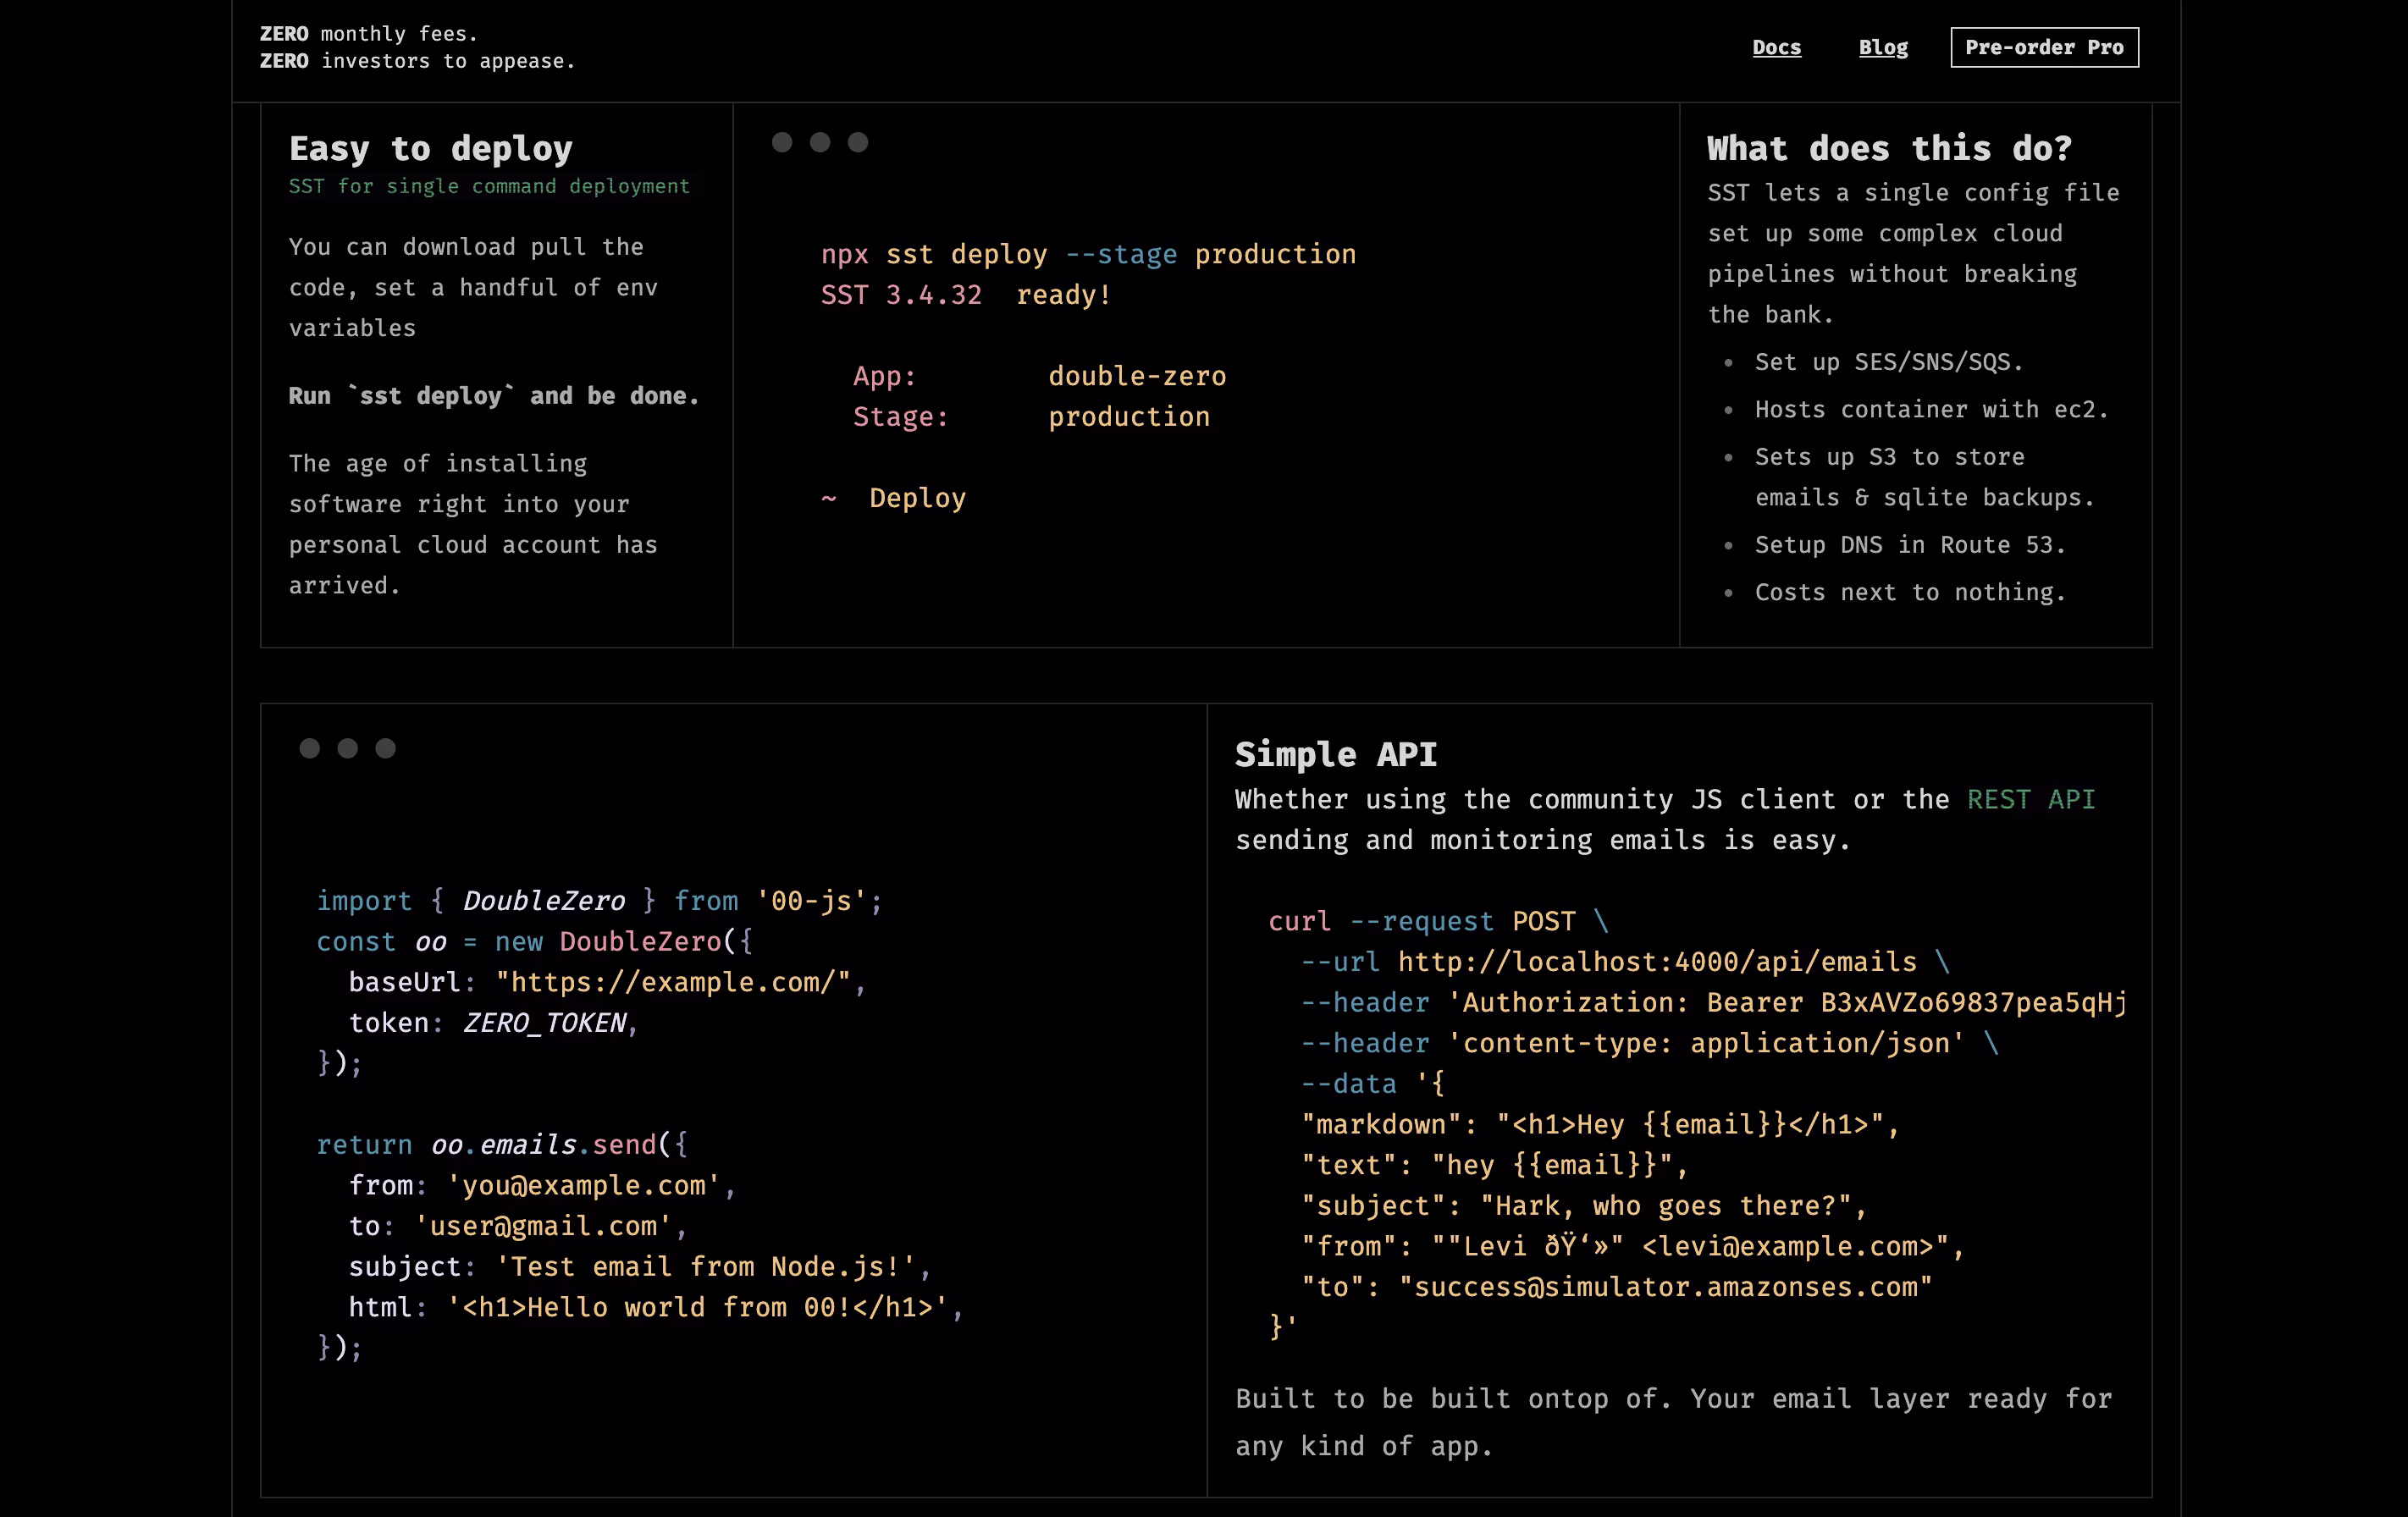This screenshot has height=1517, width=2408.
Task: Select the npx sst deploy command text
Action: (1088, 254)
